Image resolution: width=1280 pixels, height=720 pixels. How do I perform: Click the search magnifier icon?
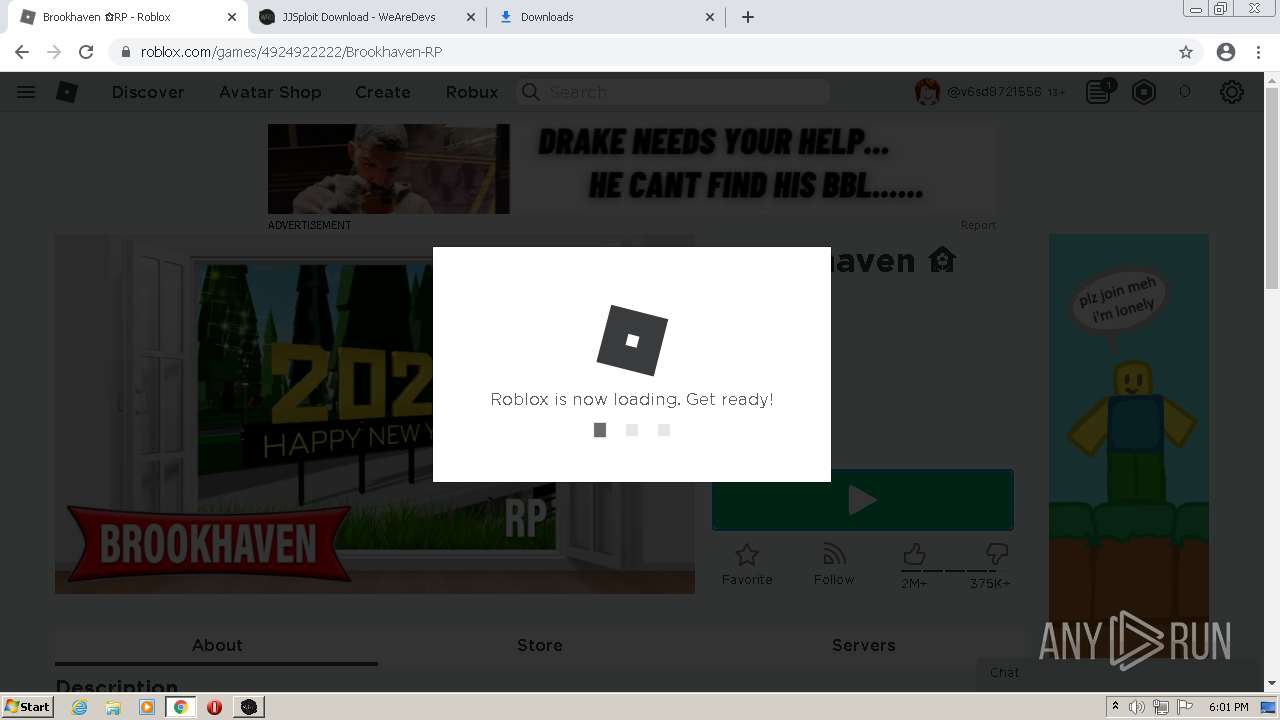(531, 92)
